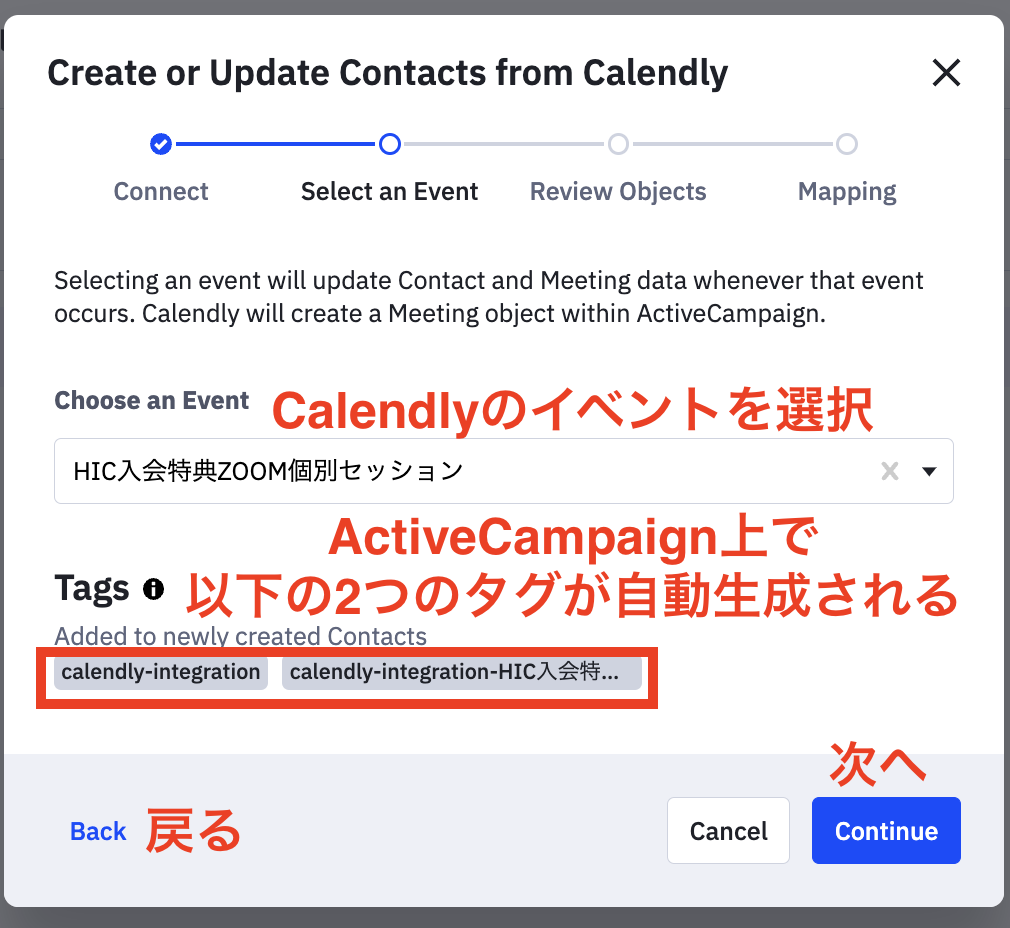This screenshot has height=928, width=1010.
Task: Click the progress line between Connect and Select an Event
Action: coord(275,144)
